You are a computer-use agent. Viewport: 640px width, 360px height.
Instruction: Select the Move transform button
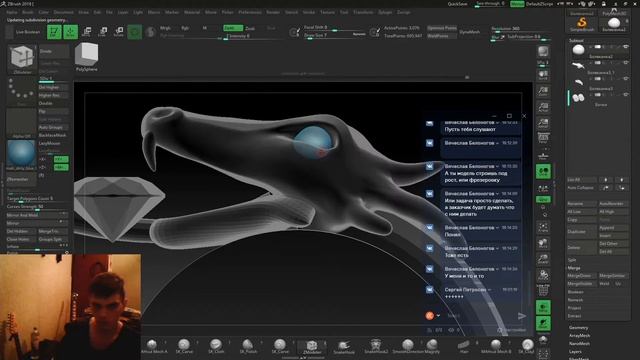[x=87, y=32]
